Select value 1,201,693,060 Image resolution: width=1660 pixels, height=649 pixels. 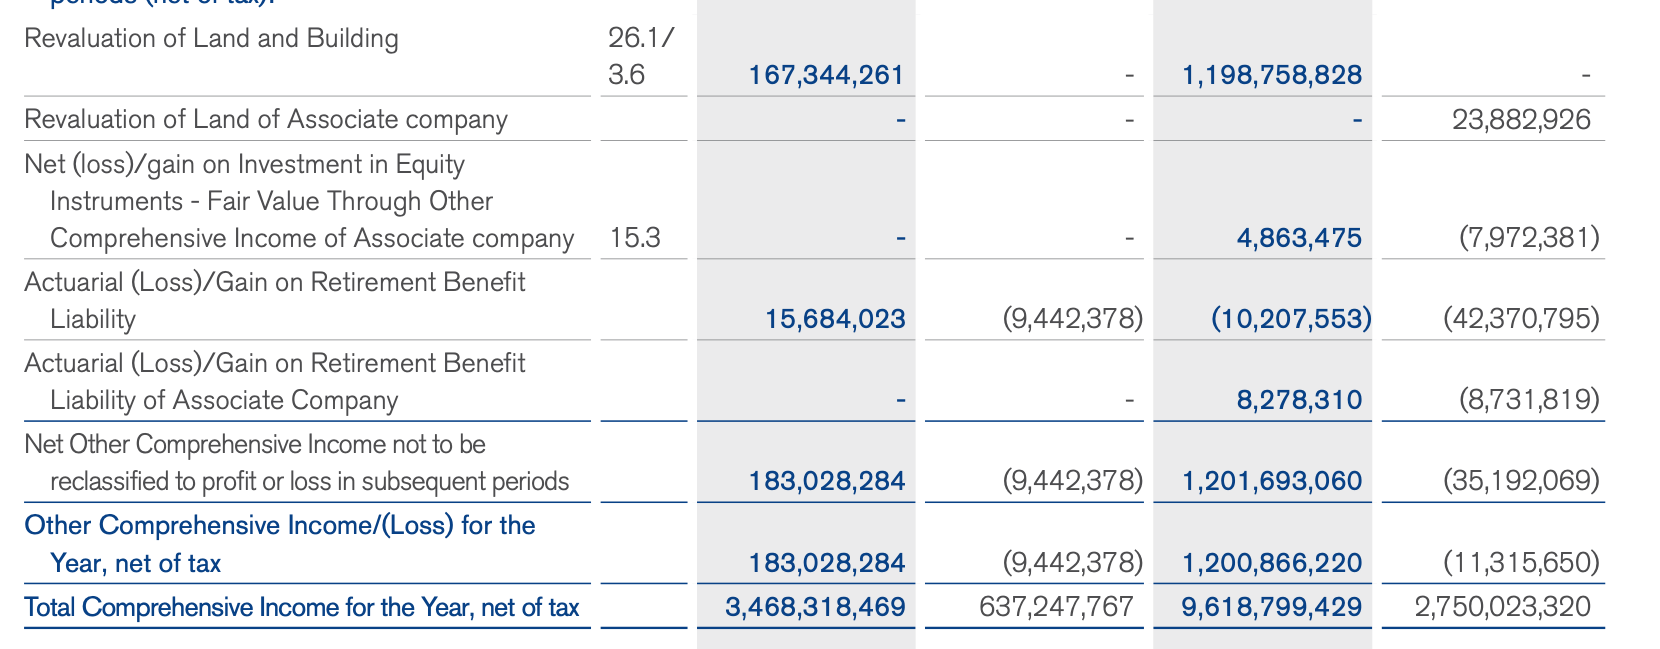pos(1272,481)
